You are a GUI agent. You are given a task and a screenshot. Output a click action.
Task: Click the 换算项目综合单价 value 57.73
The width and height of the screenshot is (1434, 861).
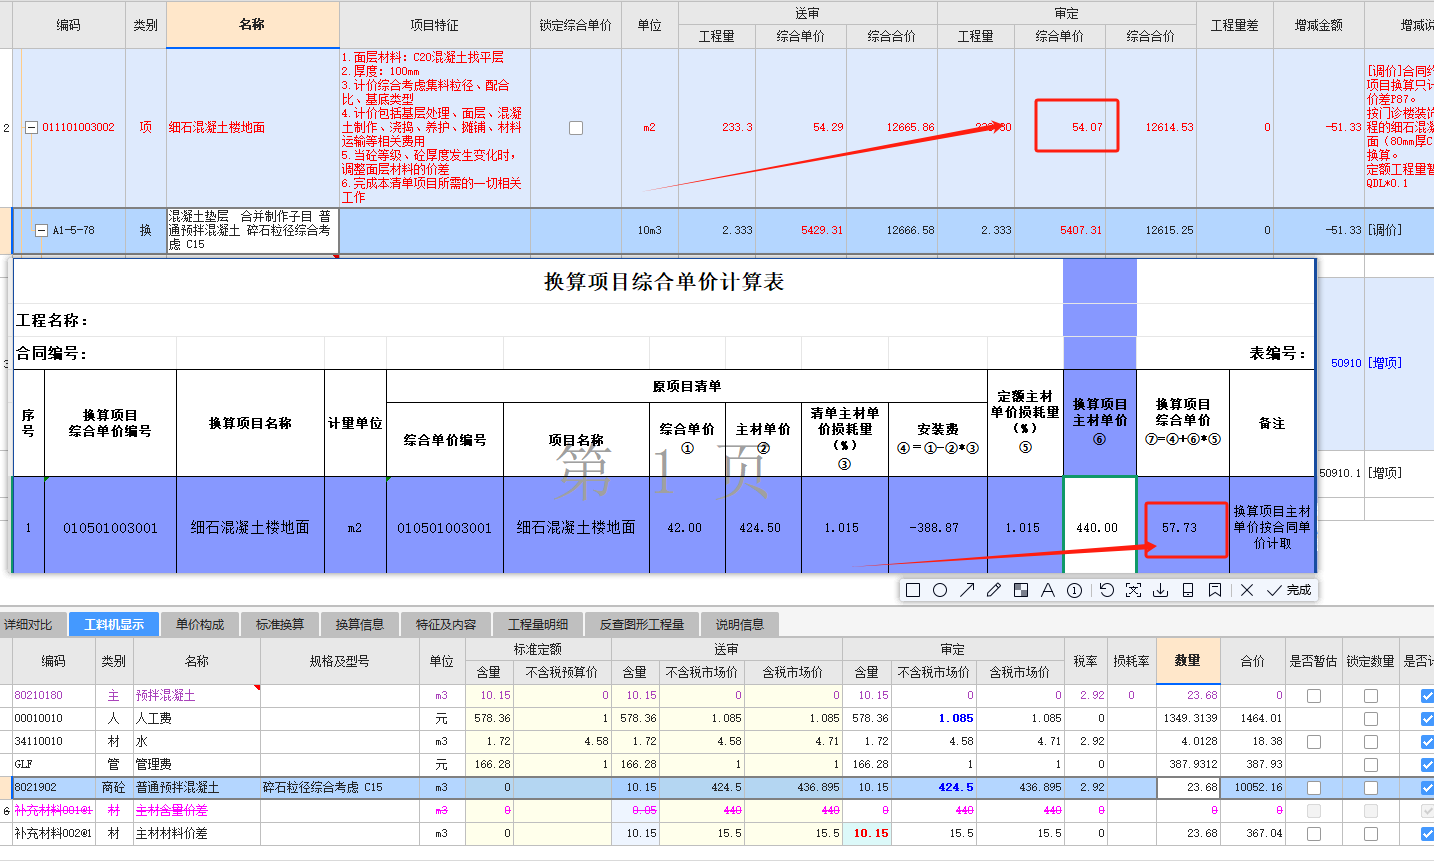click(1180, 527)
